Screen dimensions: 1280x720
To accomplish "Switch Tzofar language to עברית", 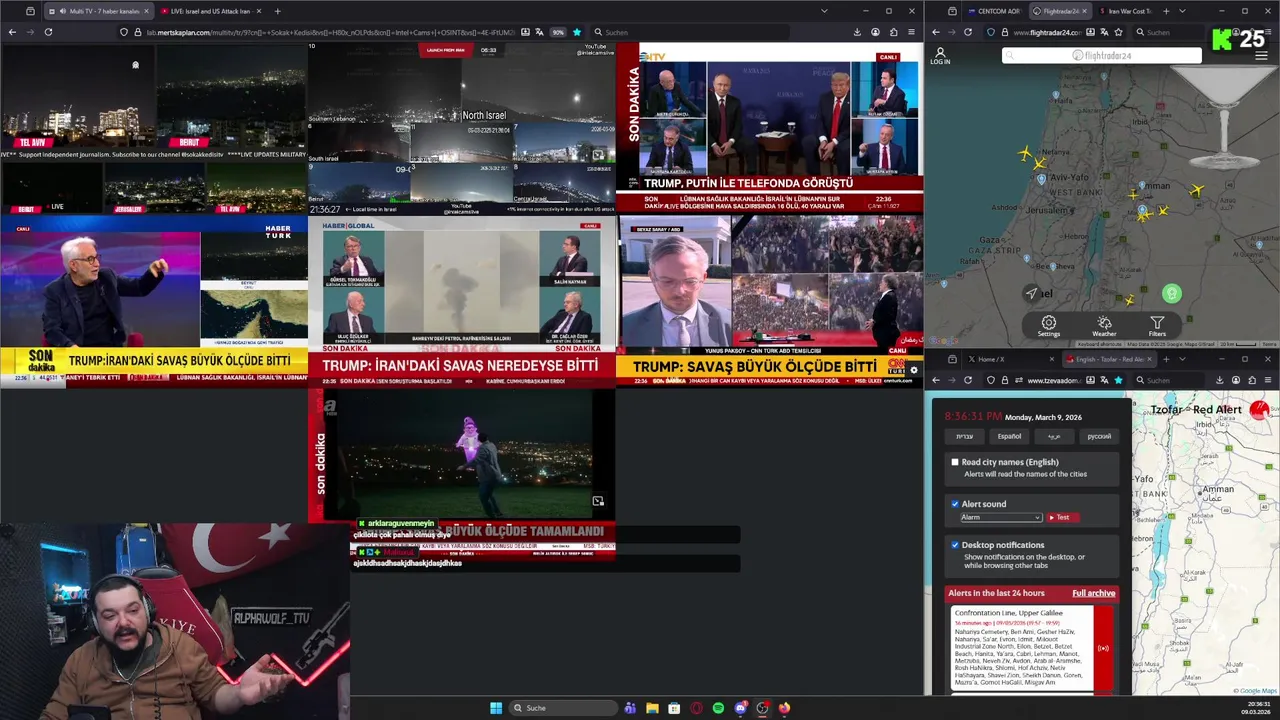I will tap(964, 436).
